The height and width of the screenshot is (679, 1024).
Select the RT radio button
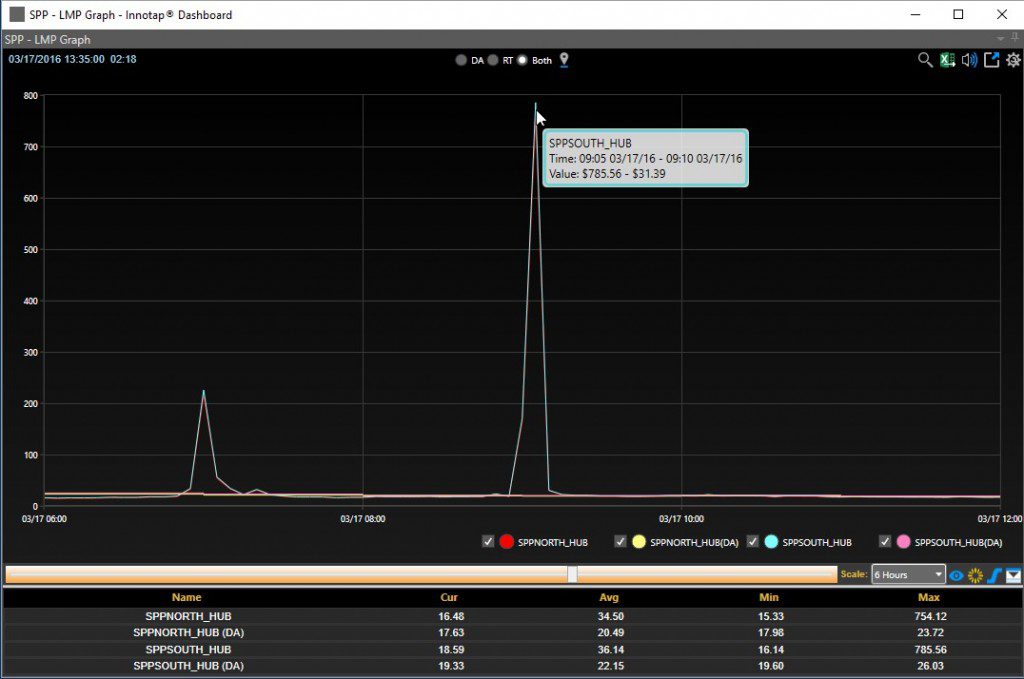493,60
